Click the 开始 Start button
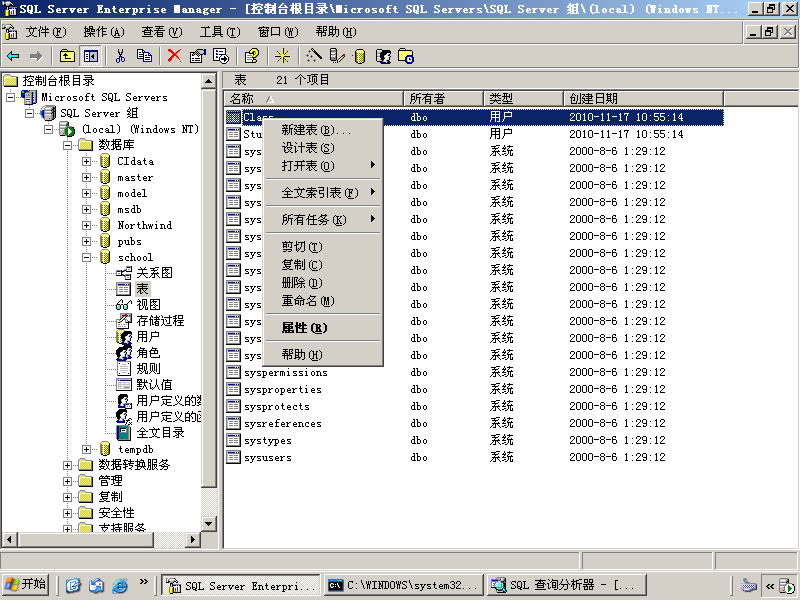 click(x=26, y=584)
